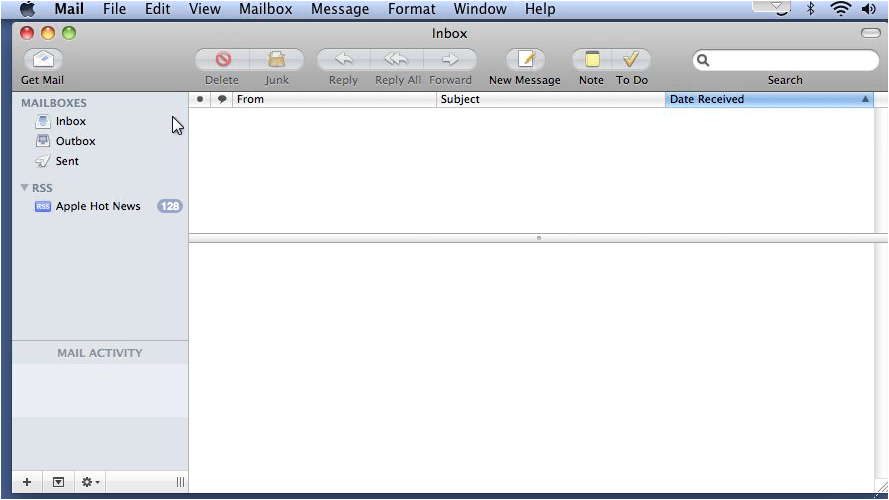Screen dimensions: 889x500
Task: Click the sidebar resize handle icon
Action: tap(180, 482)
